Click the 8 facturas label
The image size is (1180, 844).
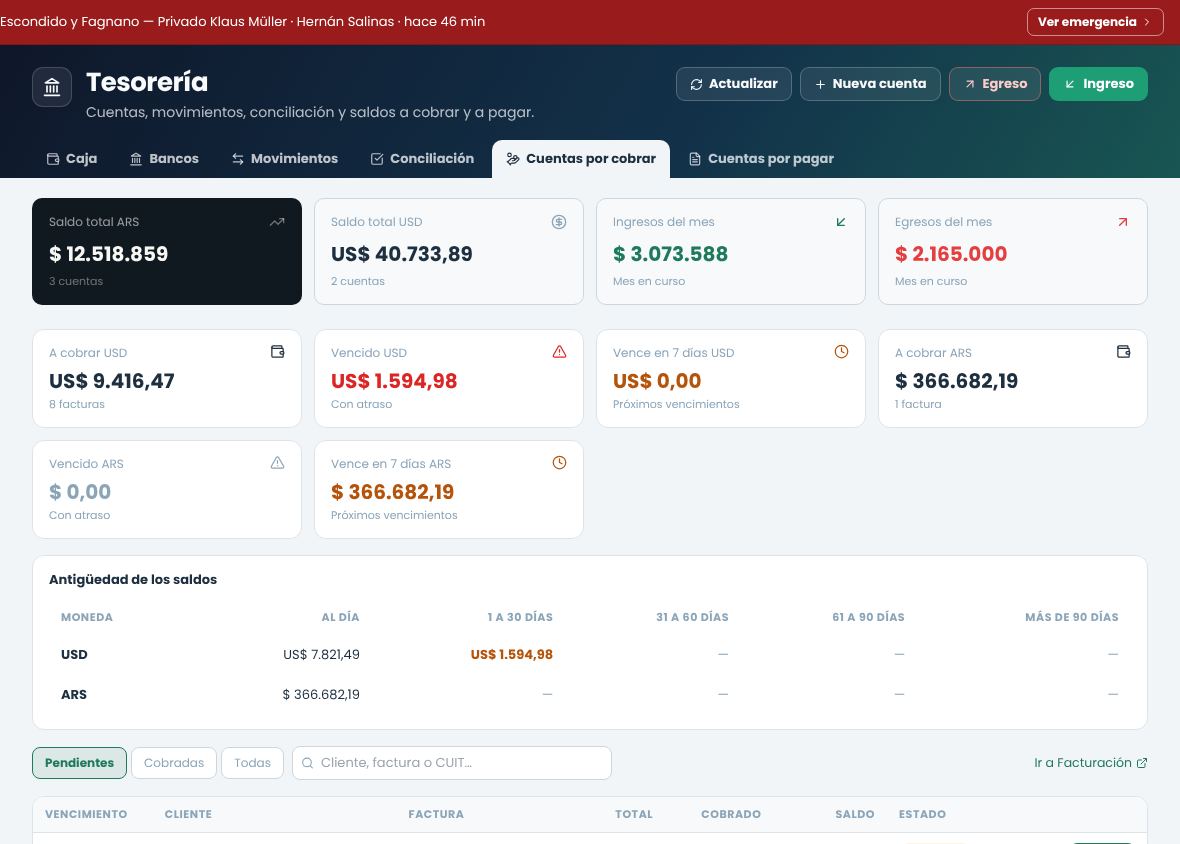(x=77, y=404)
